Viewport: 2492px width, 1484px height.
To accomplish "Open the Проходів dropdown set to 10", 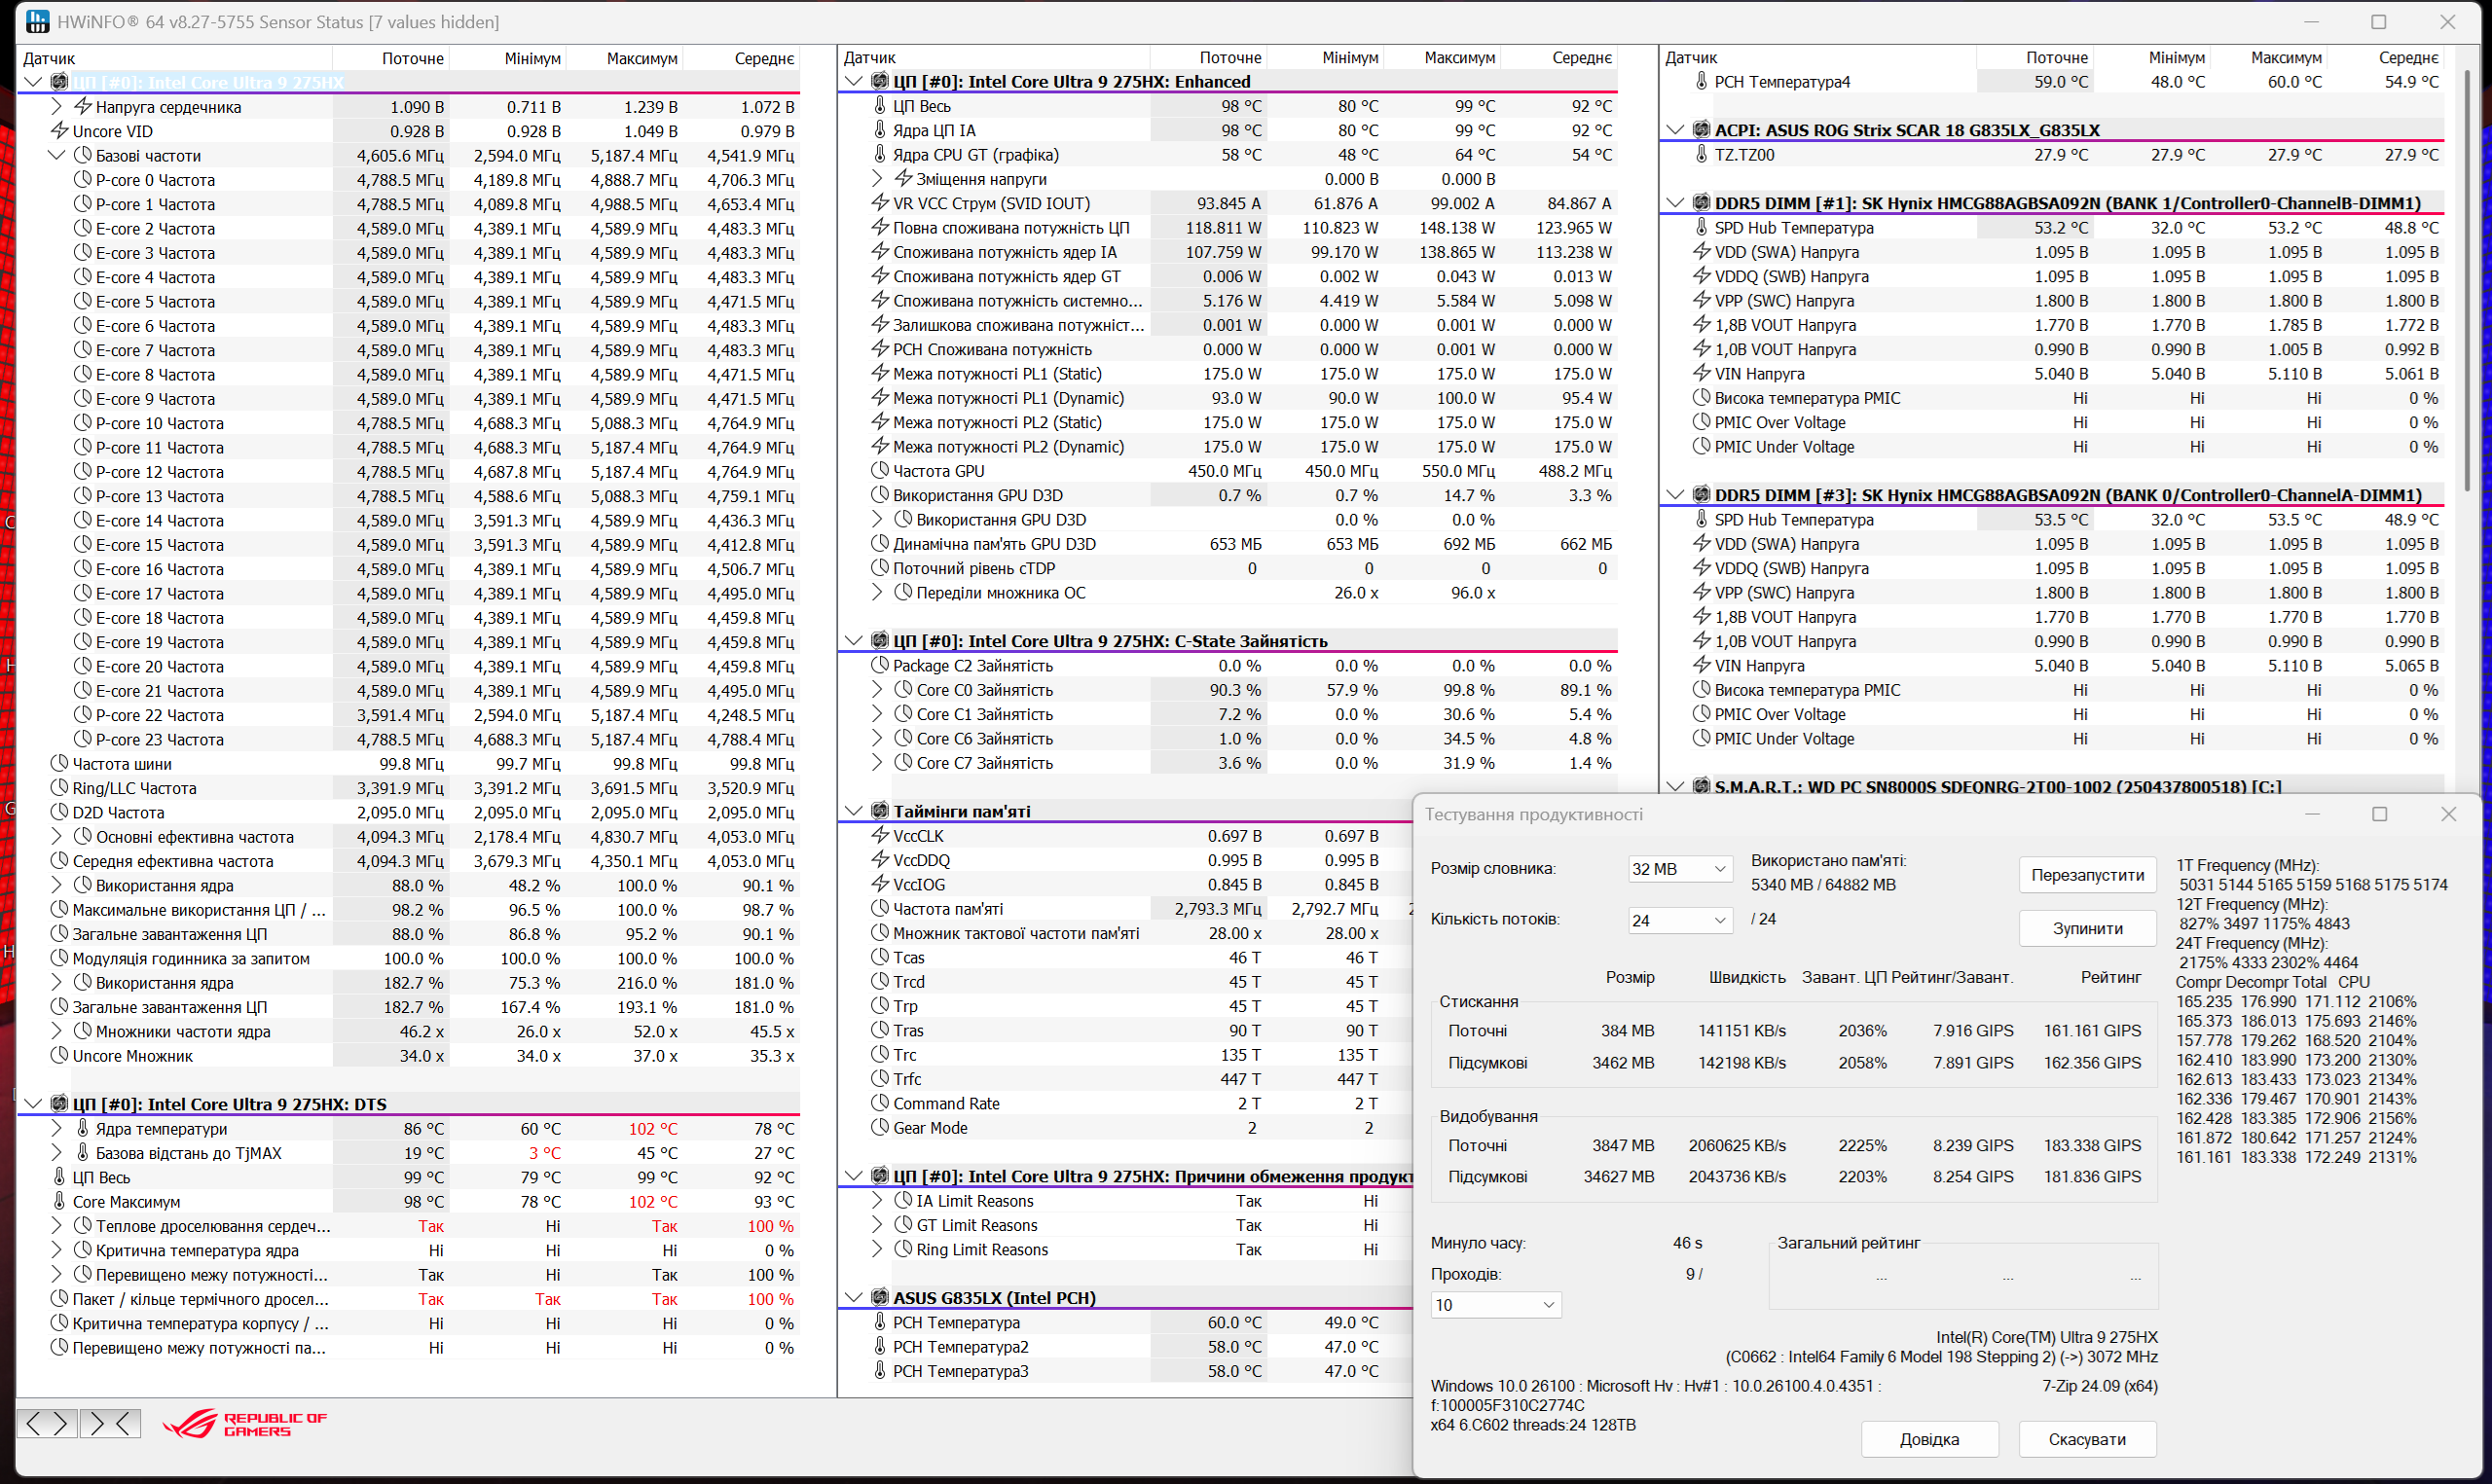I will coord(1495,1304).
